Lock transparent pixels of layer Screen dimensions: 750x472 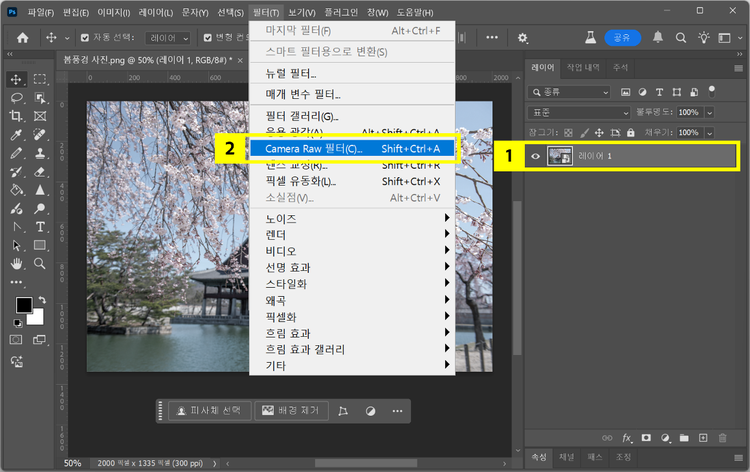click(568, 133)
